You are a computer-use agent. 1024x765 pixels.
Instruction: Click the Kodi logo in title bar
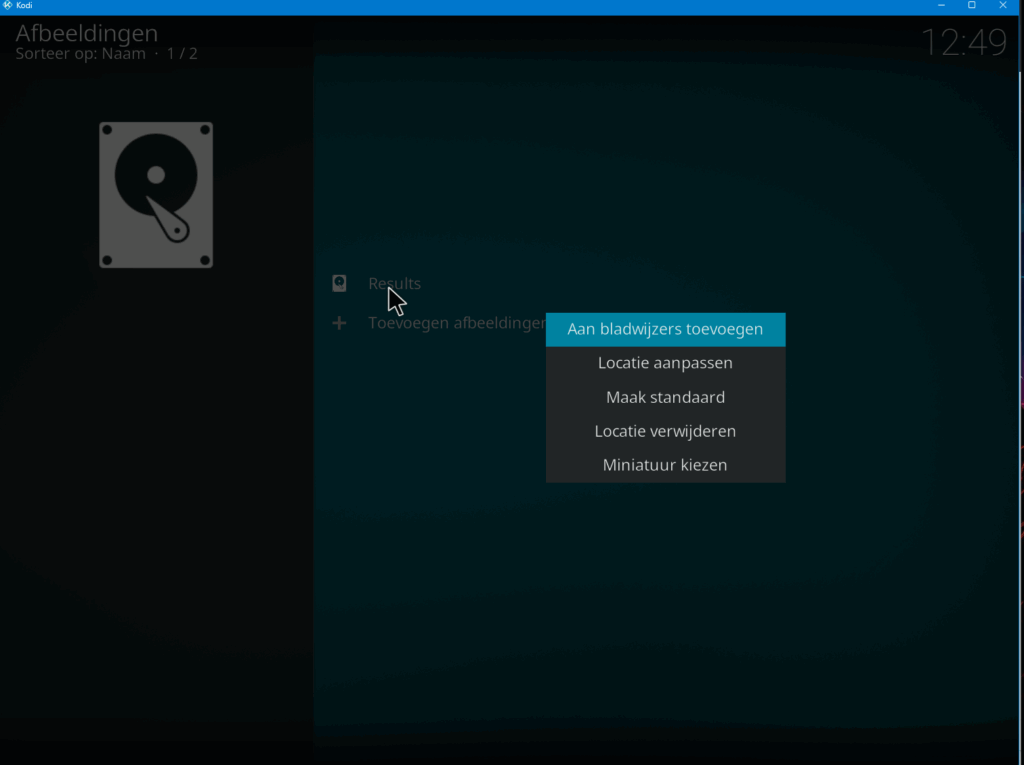[x=7, y=6]
